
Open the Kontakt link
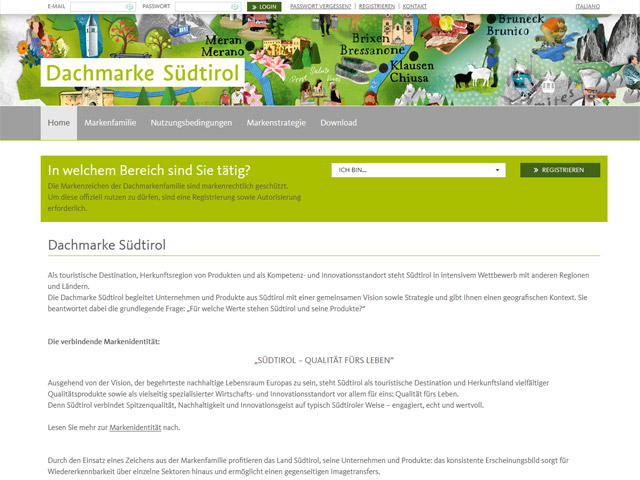point(414,7)
